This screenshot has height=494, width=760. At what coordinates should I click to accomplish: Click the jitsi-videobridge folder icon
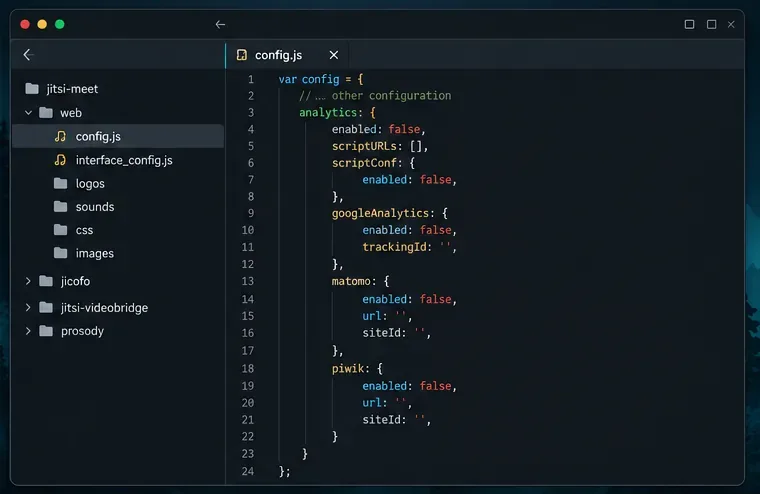click(46, 307)
